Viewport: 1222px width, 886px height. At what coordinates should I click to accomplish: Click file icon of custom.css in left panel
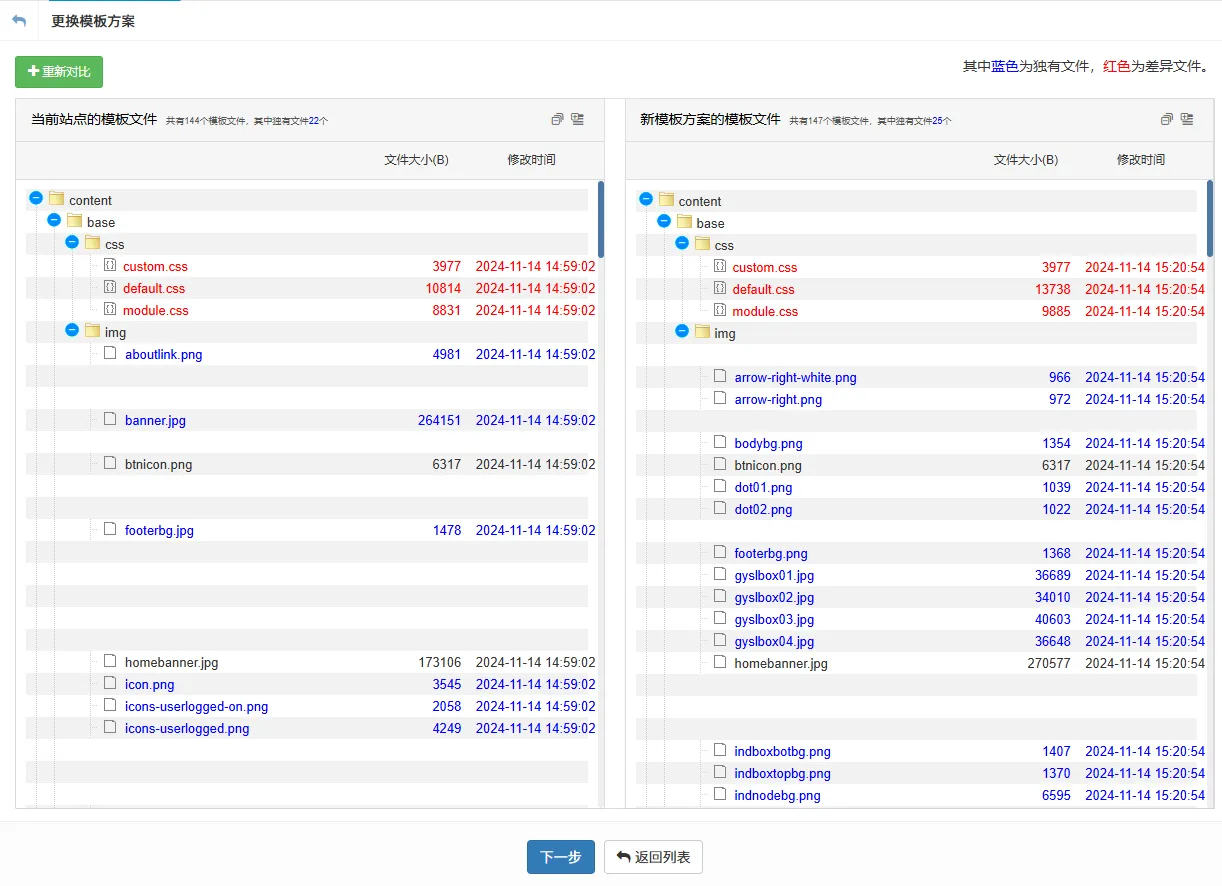pos(110,266)
